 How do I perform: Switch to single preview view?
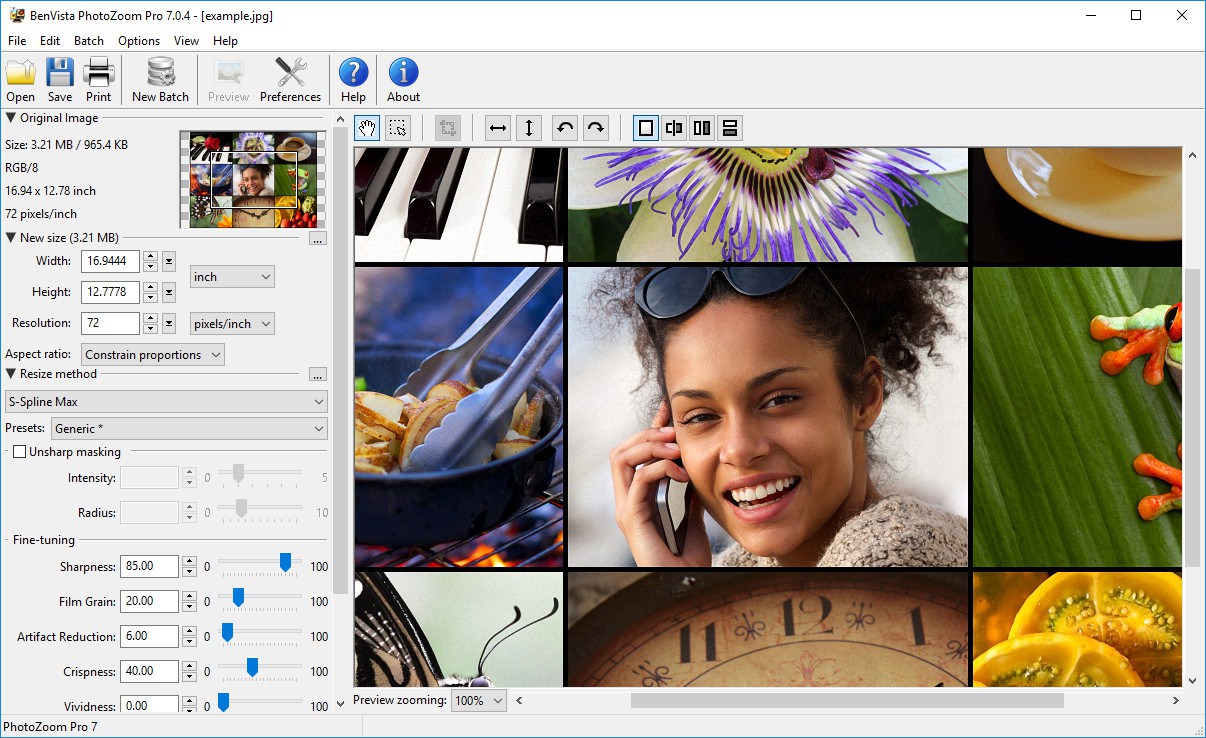click(x=646, y=128)
